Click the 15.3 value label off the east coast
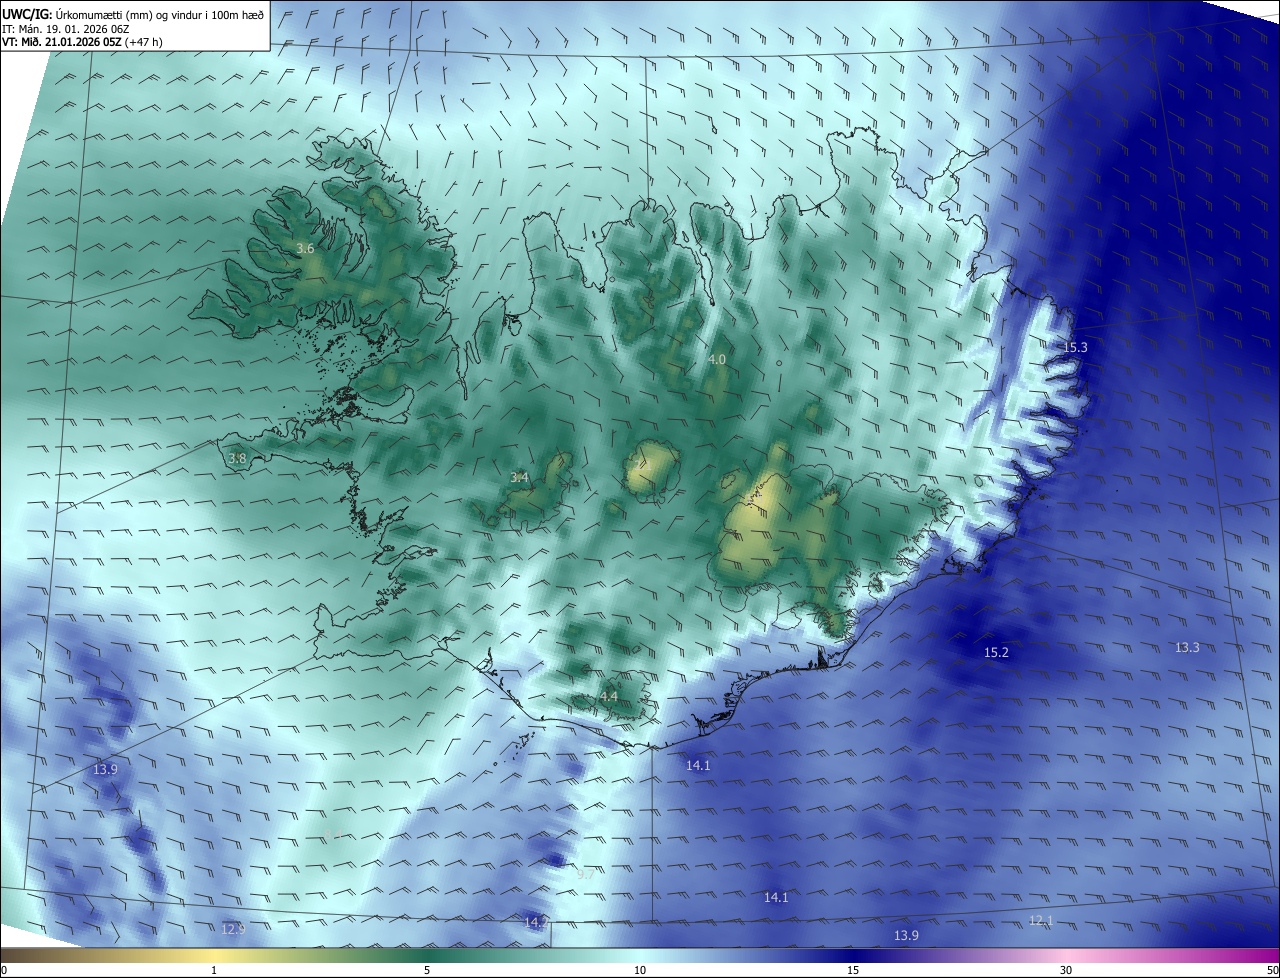The image size is (1280, 978). coord(1075,347)
